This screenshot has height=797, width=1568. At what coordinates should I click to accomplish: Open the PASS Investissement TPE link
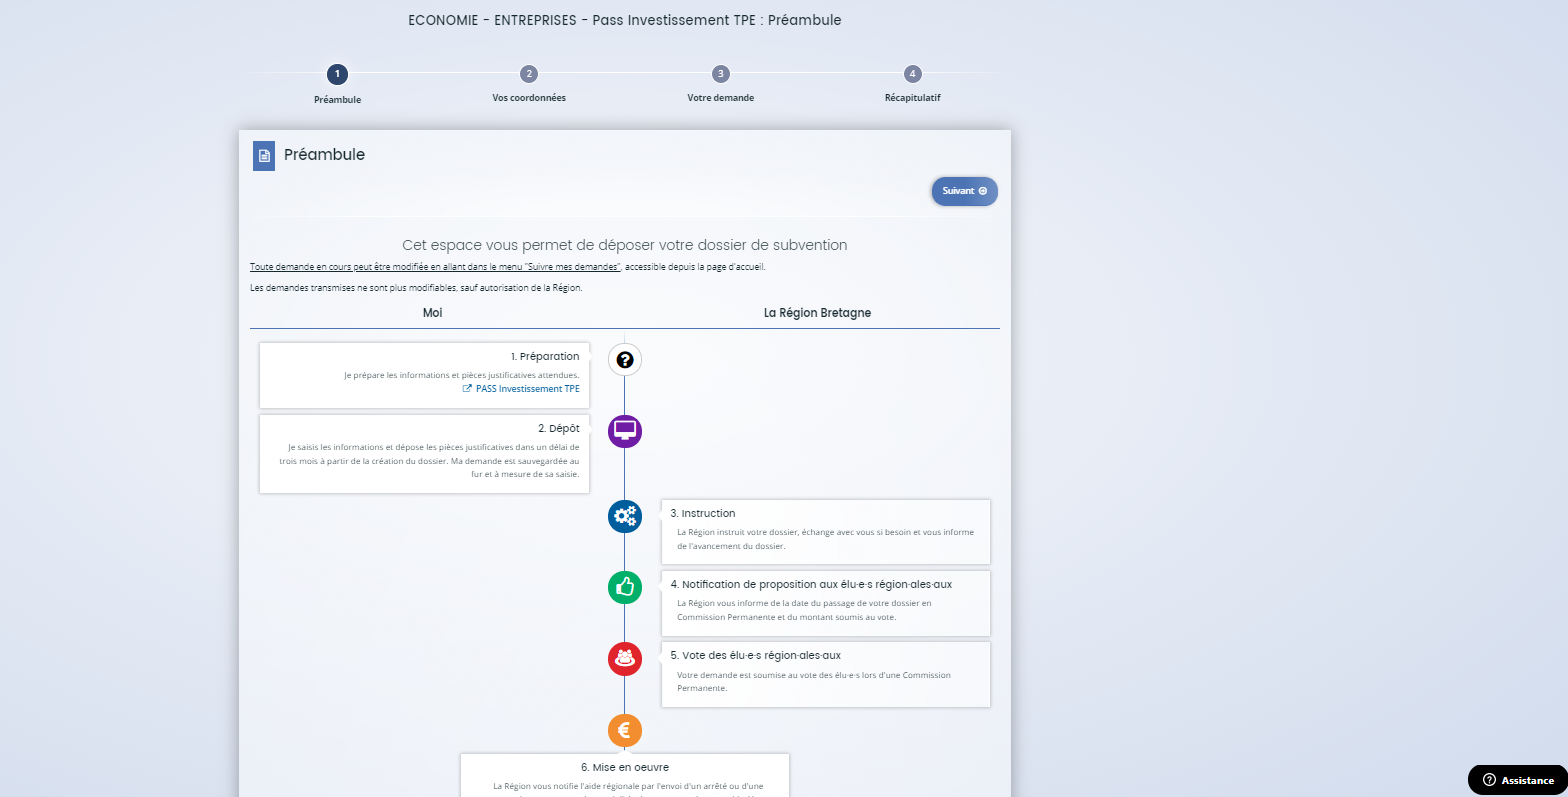pyautogui.click(x=527, y=389)
